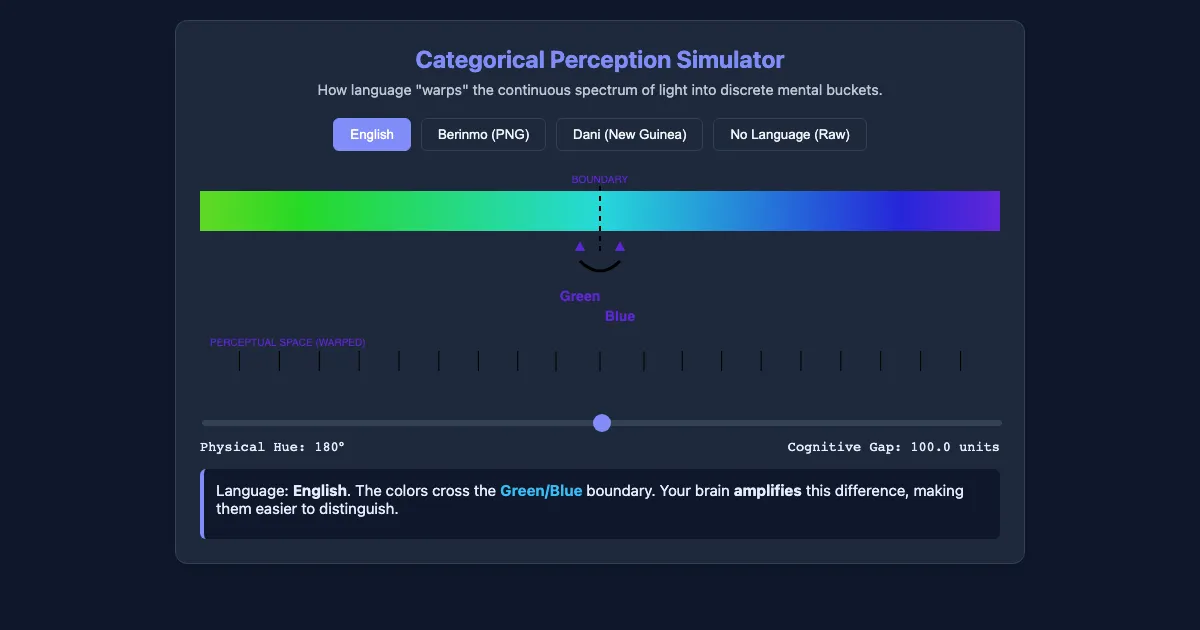The image size is (1200, 630).
Task: Click the Green category label
Action: coord(580,296)
